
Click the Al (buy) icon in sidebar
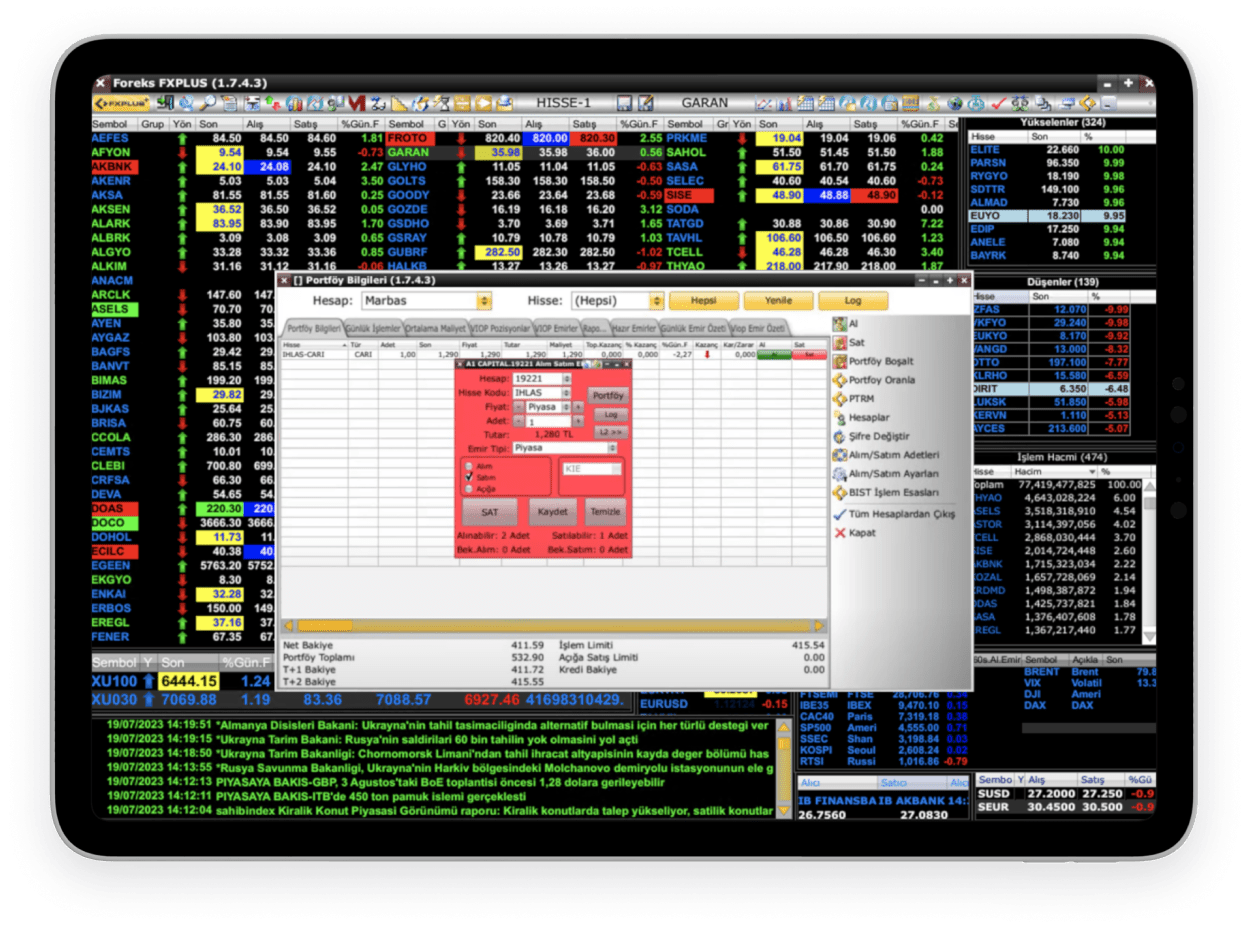[x=840, y=324]
